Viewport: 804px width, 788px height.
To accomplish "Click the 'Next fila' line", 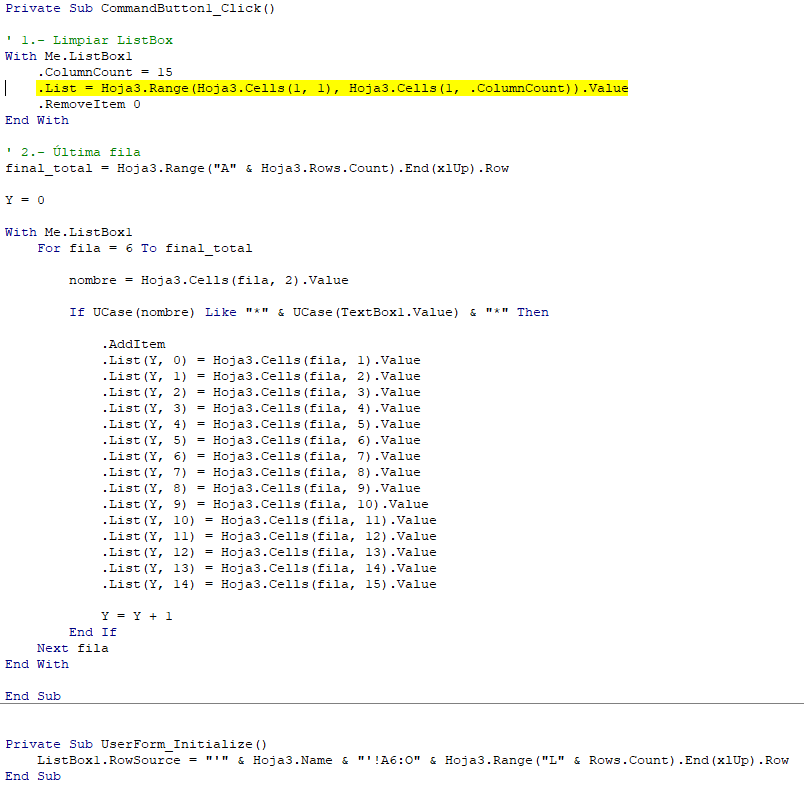I will 72,648.
